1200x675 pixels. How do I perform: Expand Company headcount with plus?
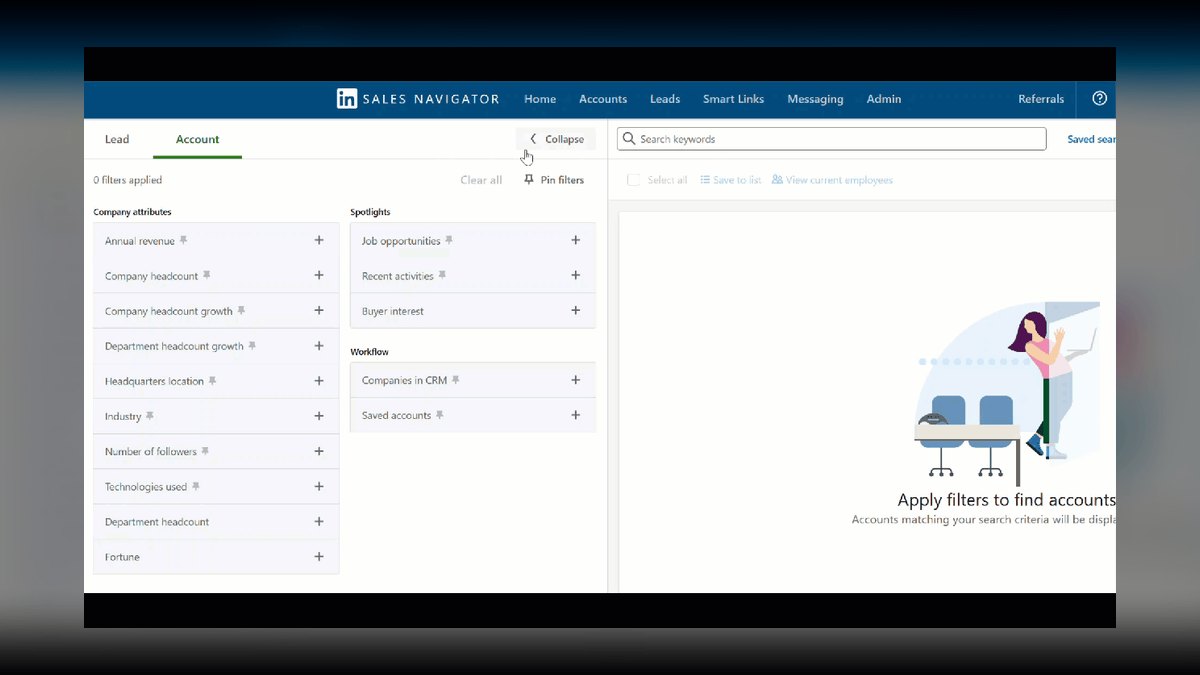[319, 275]
